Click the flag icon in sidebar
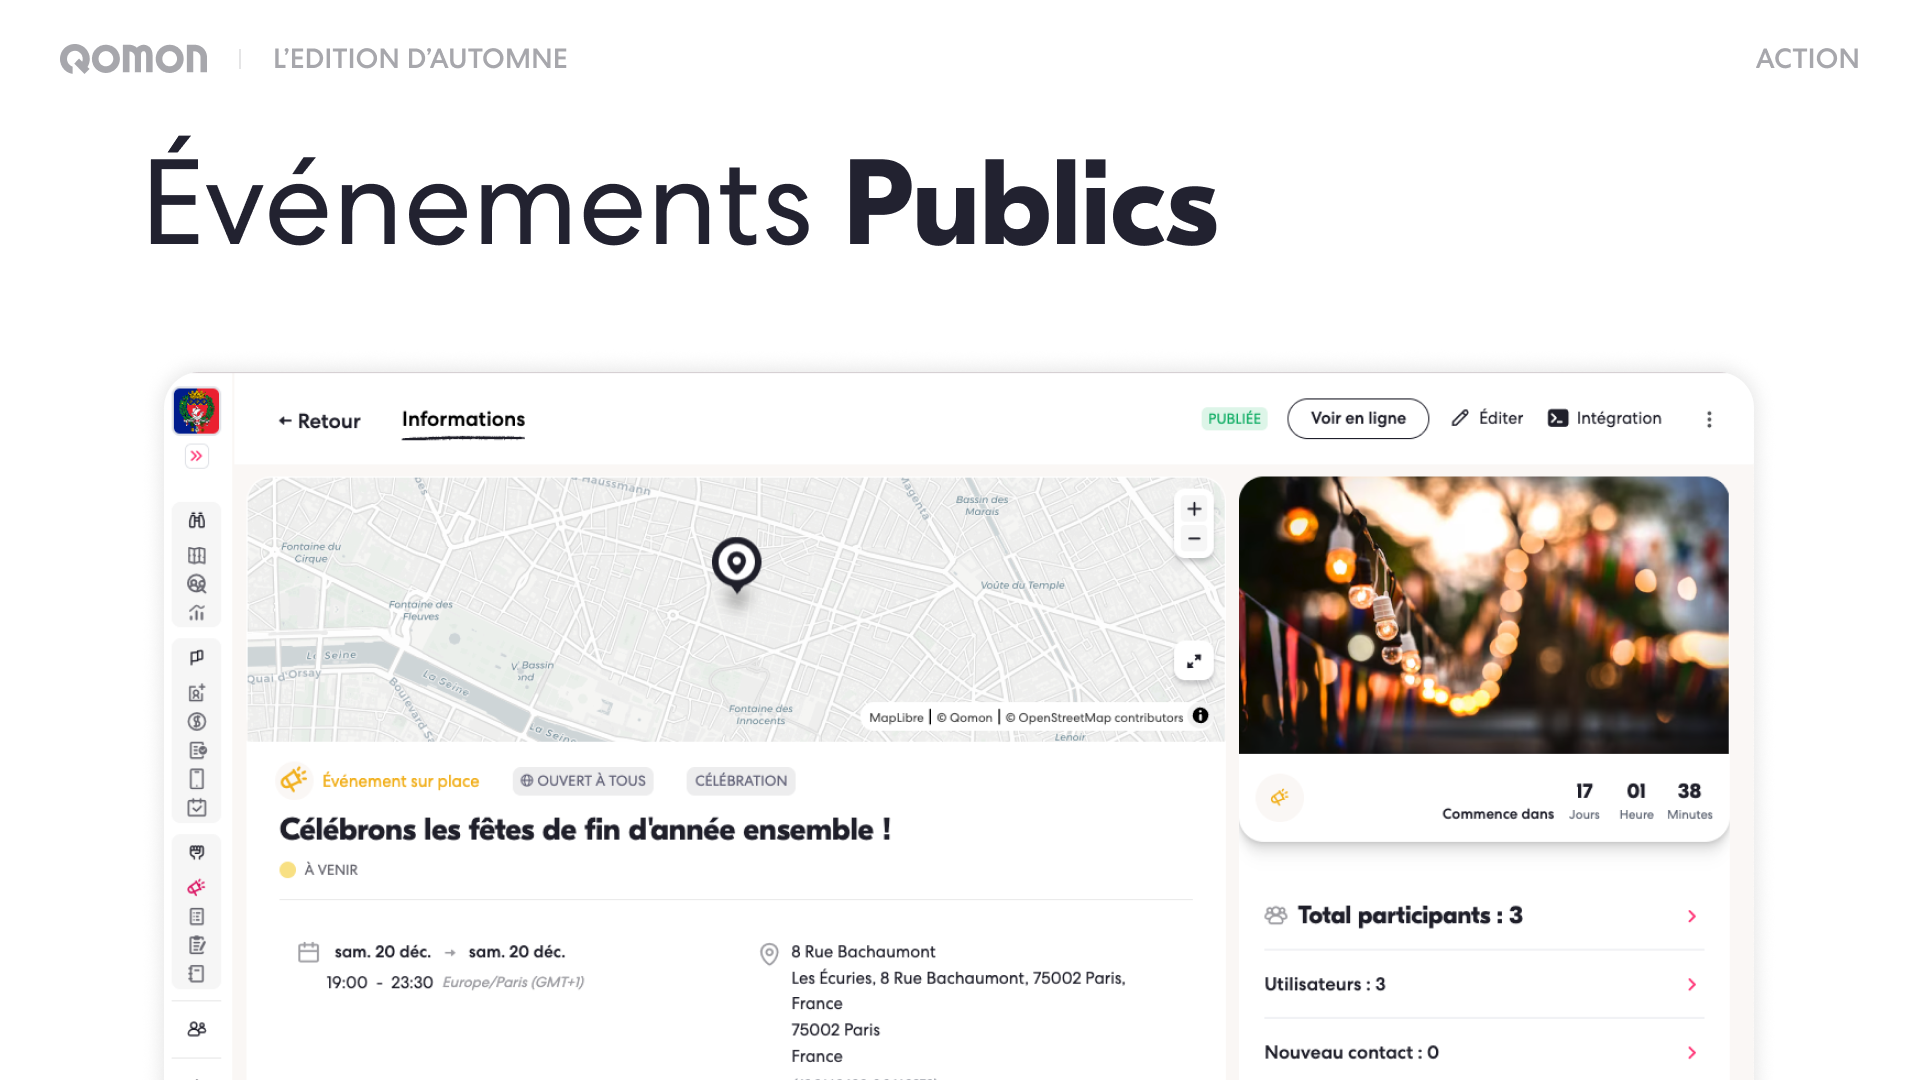The height and width of the screenshot is (1080, 1920). (197, 657)
